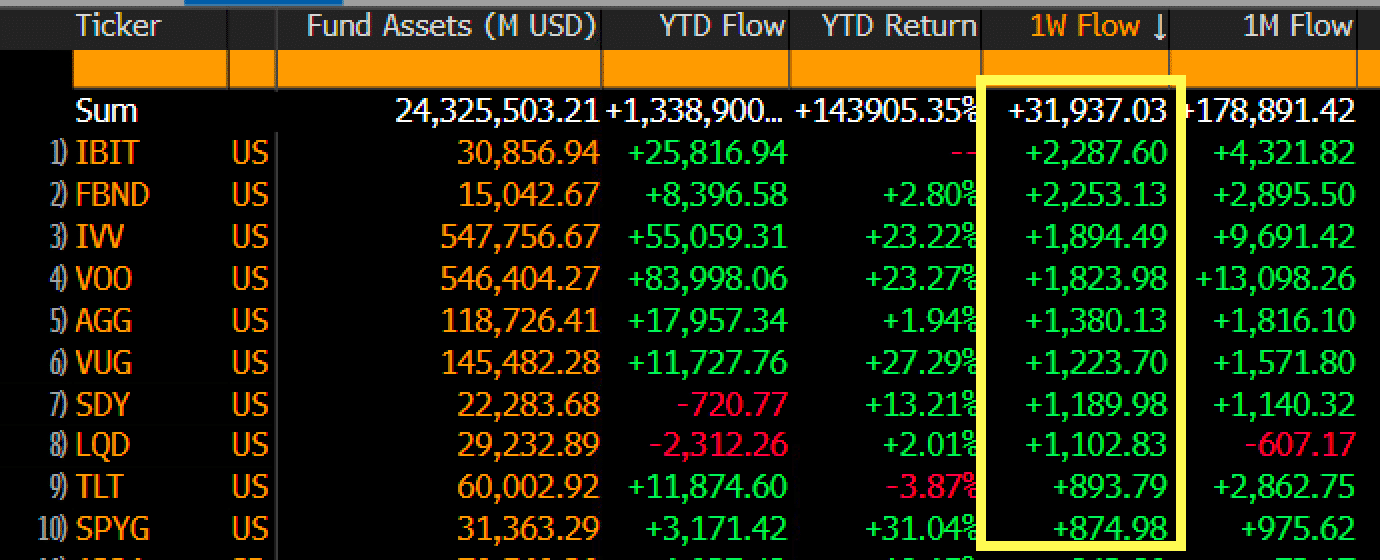Open the VUG ticker entry
The height and width of the screenshot is (560, 1380).
click(104, 362)
